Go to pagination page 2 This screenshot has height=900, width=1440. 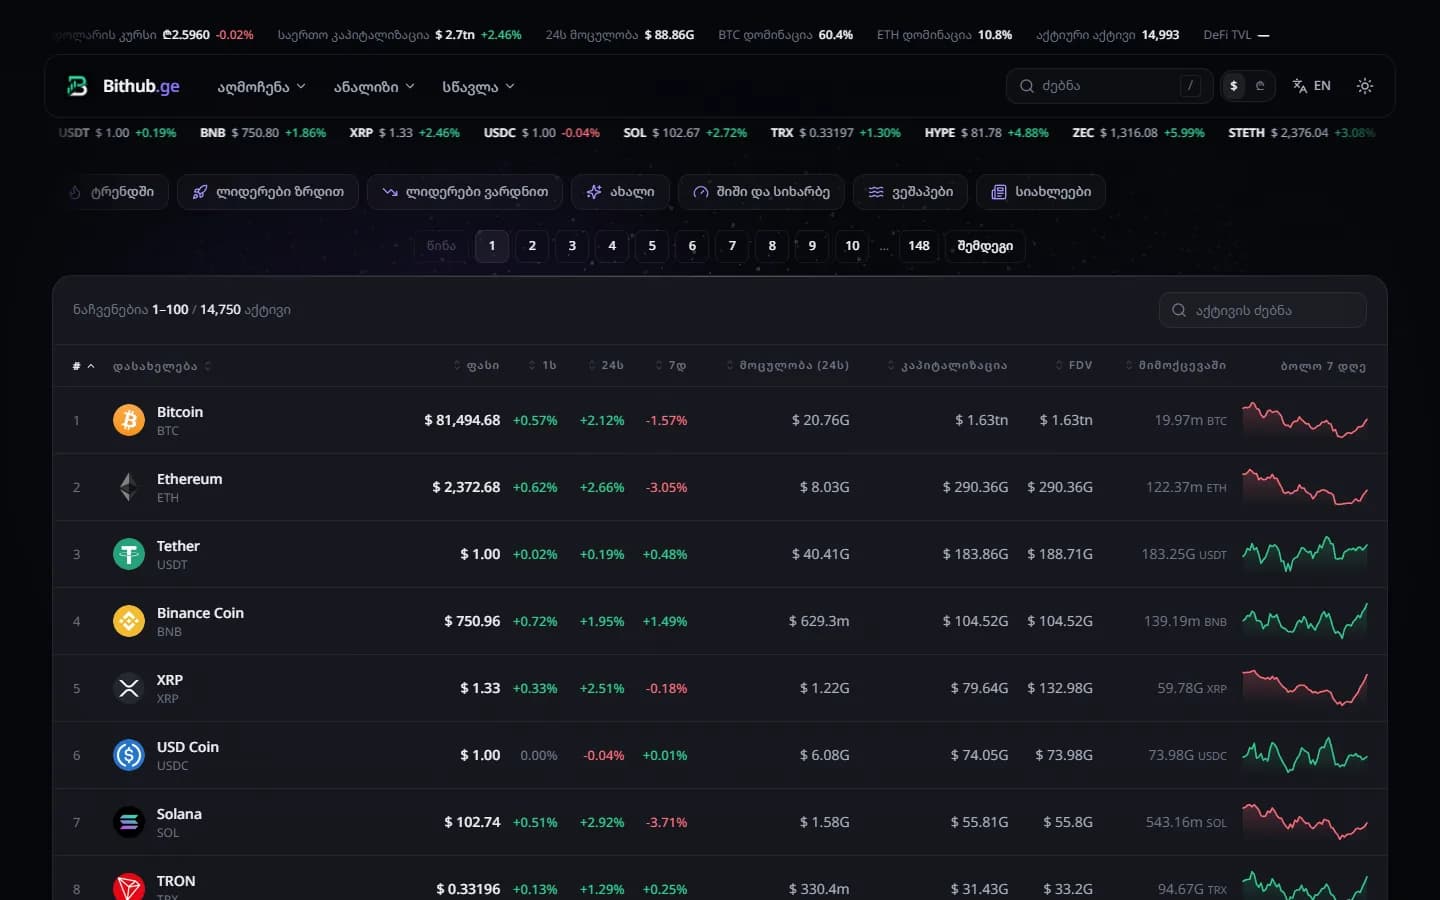[532, 246]
